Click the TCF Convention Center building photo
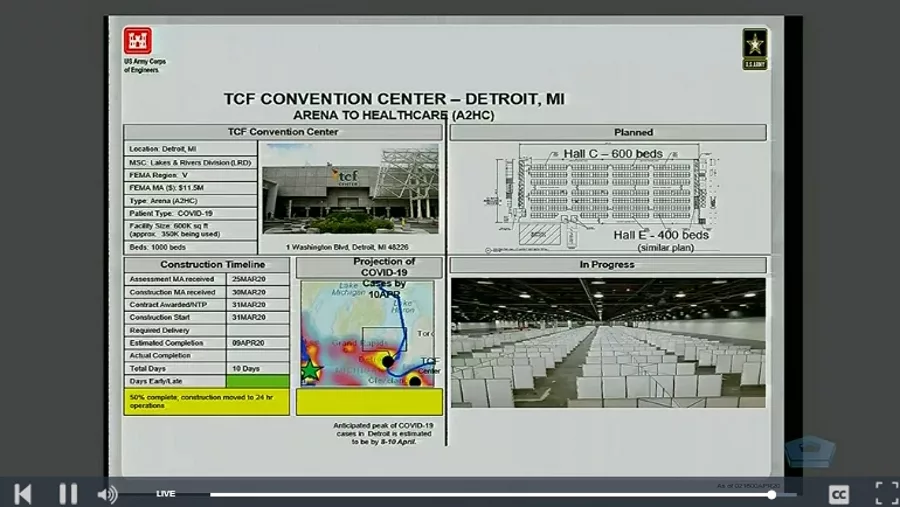 [350, 189]
